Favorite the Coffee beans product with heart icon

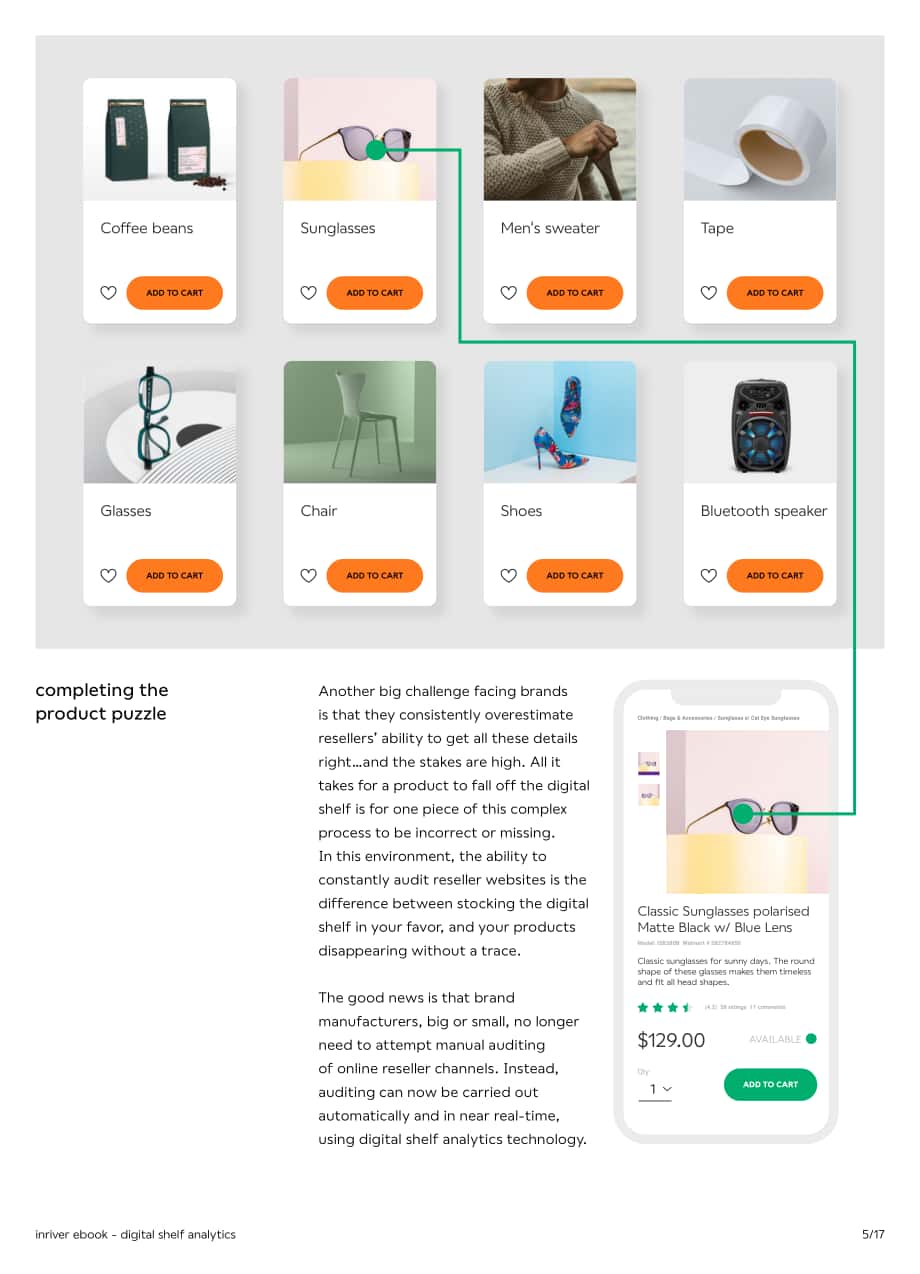coord(108,293)
